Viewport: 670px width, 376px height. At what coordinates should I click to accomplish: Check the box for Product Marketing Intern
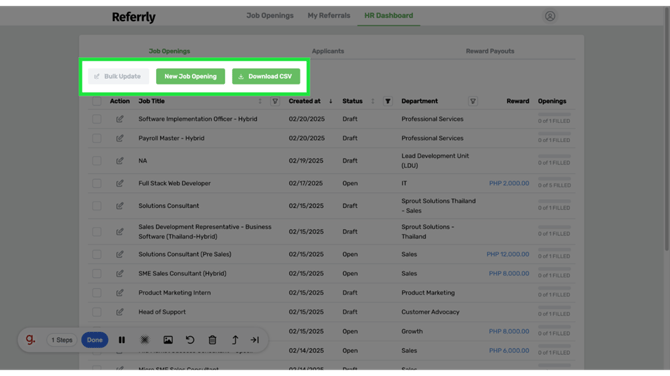click(97, 293)
